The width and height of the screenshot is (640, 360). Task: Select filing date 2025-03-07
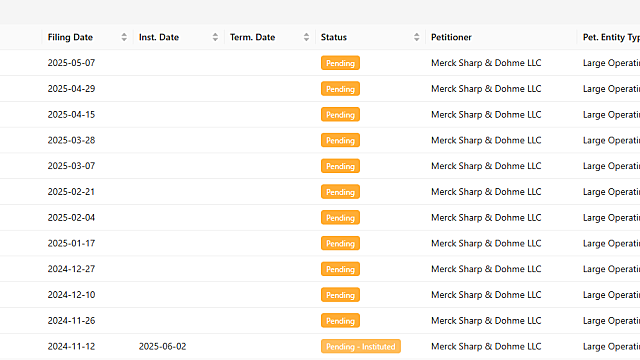pos(71,166)
